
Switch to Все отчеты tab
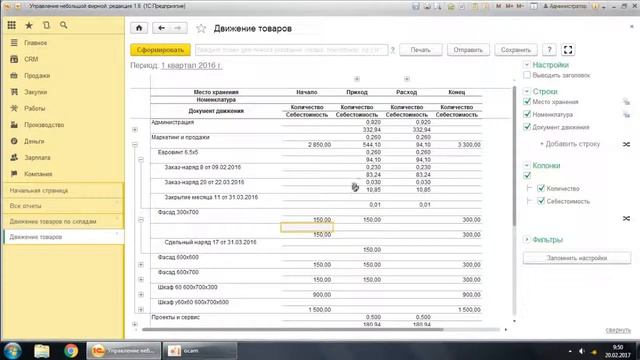coord(63,206)
